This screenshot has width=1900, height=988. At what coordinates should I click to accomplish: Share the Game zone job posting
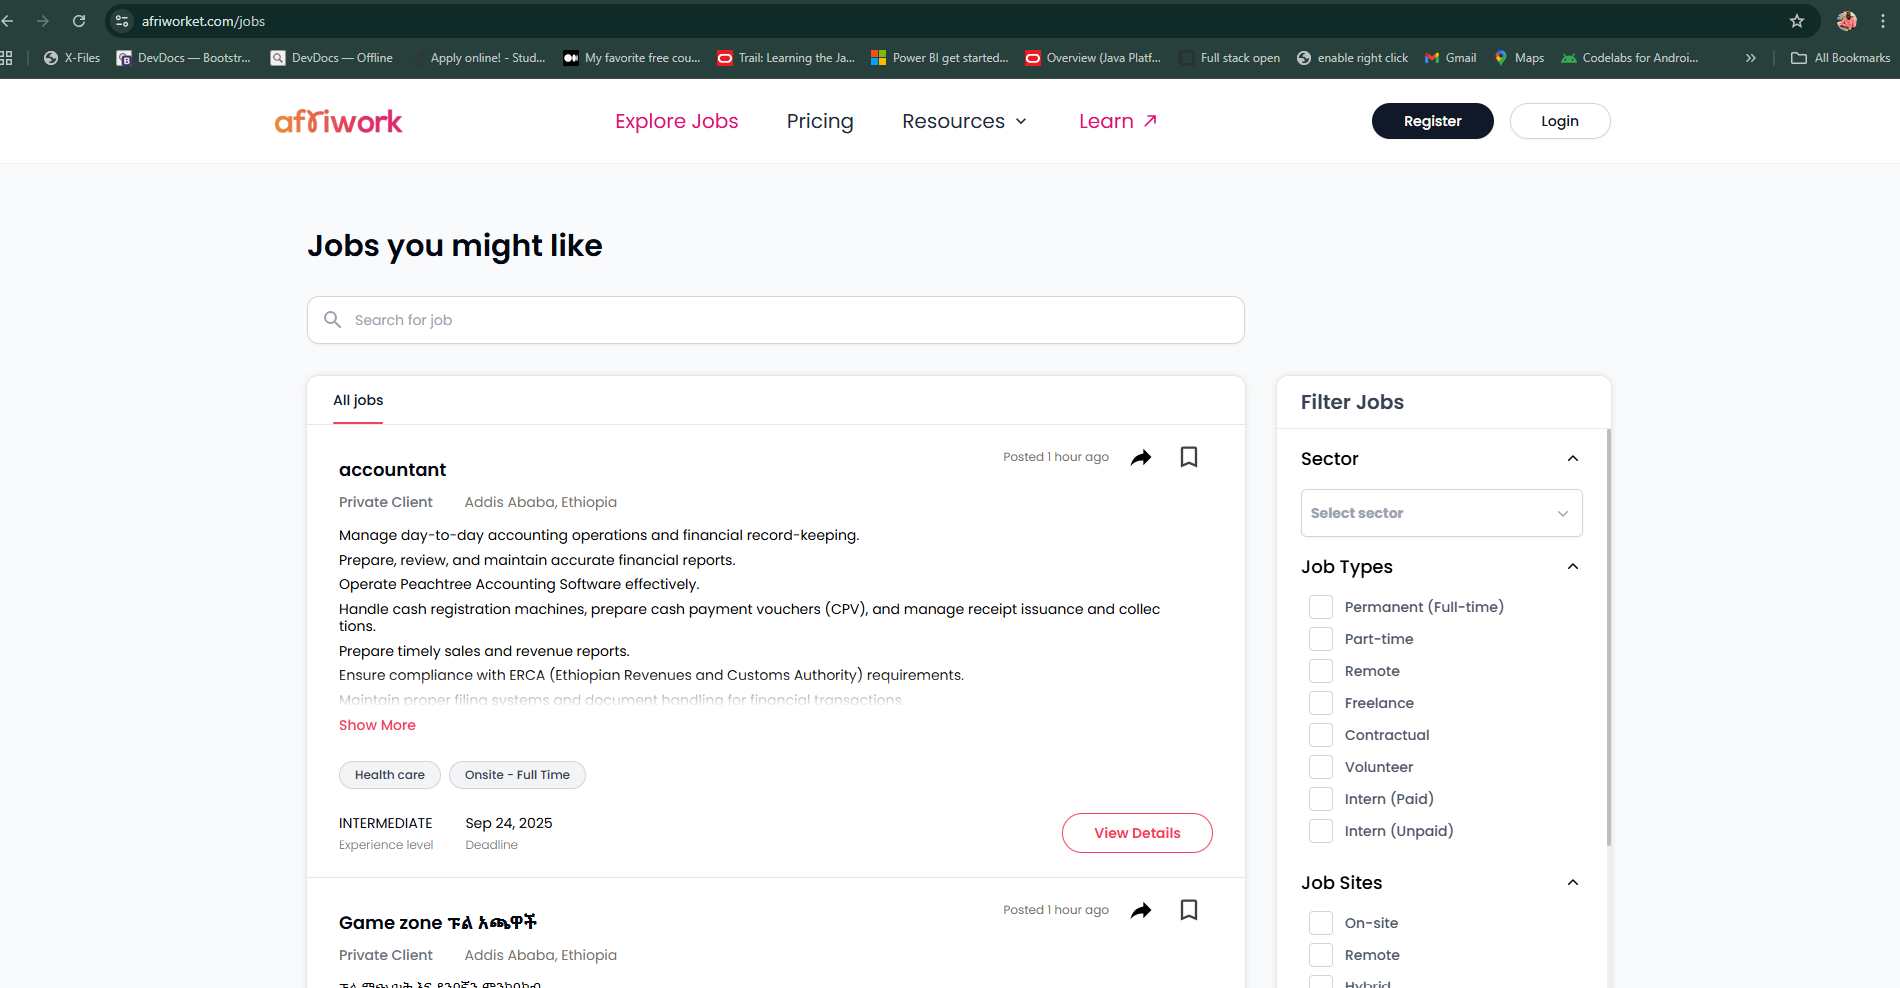click(x=1141, y=910)
